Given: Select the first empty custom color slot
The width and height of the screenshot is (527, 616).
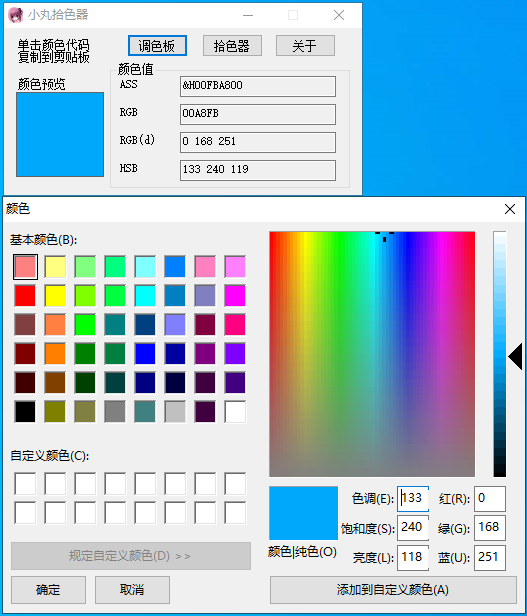Looking at the screenshot, I should point(25,484).
